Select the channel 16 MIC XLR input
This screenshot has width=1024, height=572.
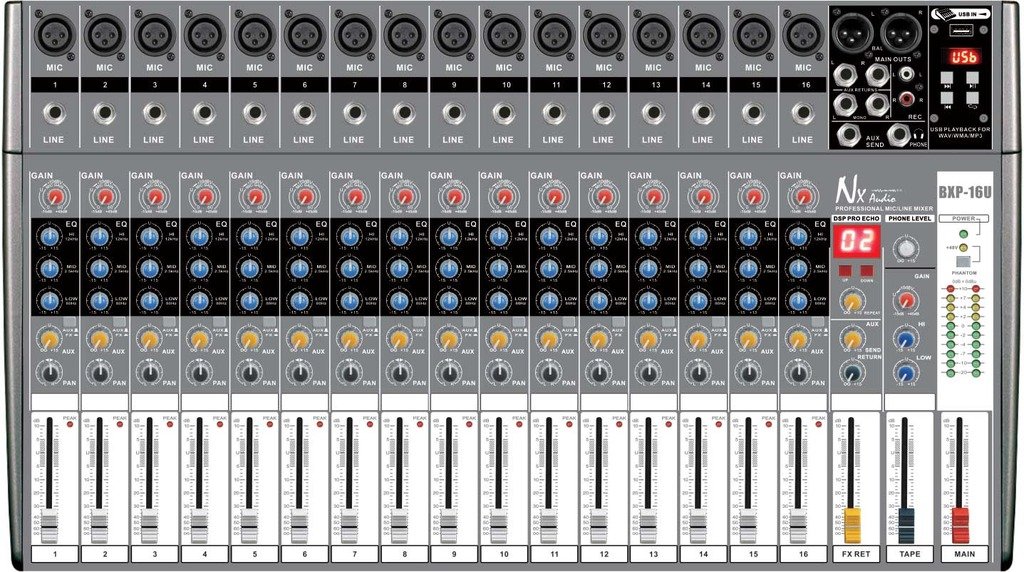pos(804,33)
